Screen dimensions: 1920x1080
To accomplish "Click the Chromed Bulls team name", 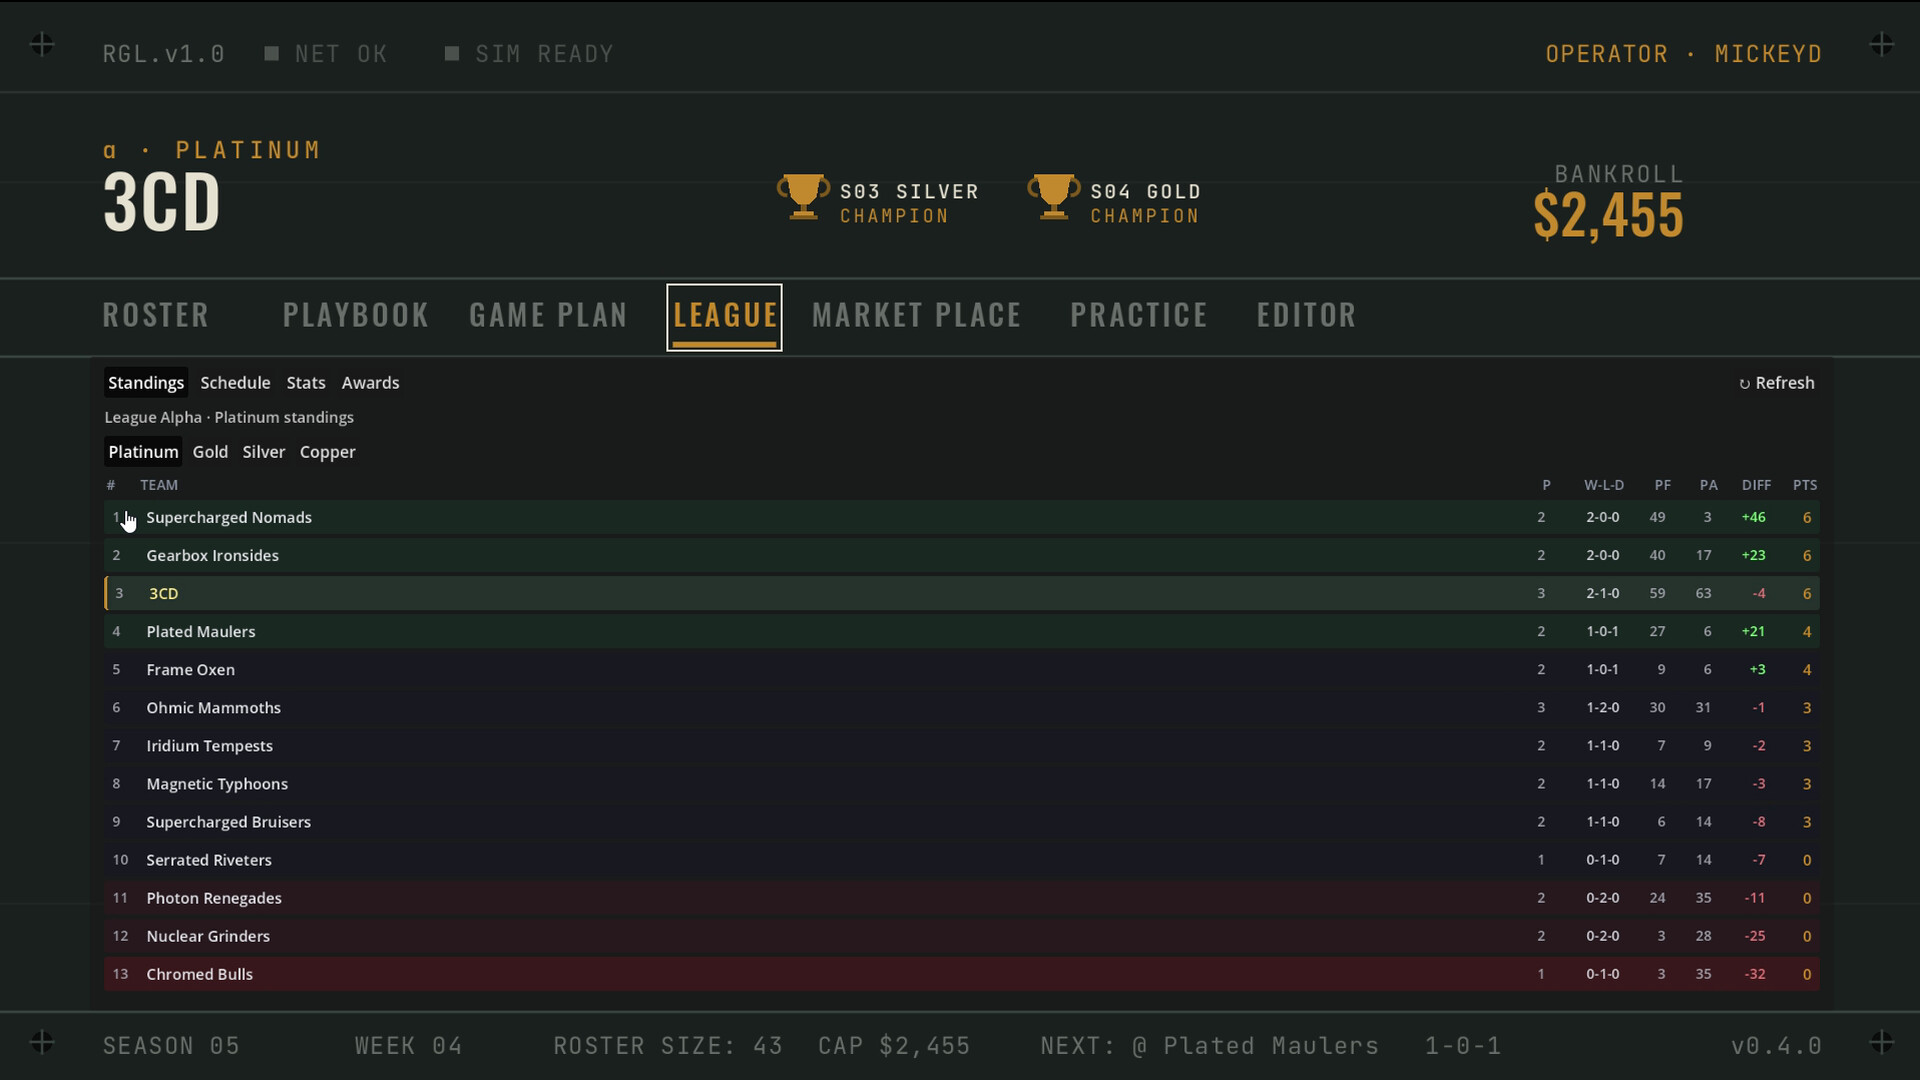I will [199, 974].
